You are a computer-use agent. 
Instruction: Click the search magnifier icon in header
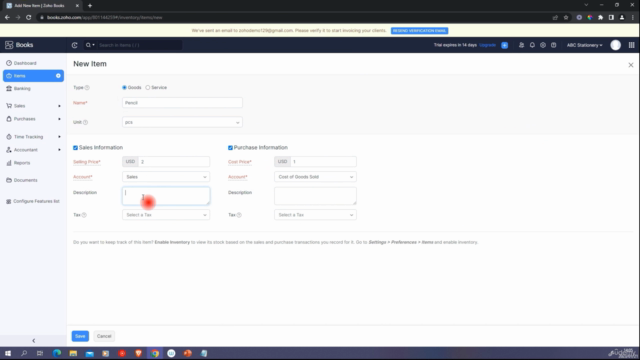[88, 45]
